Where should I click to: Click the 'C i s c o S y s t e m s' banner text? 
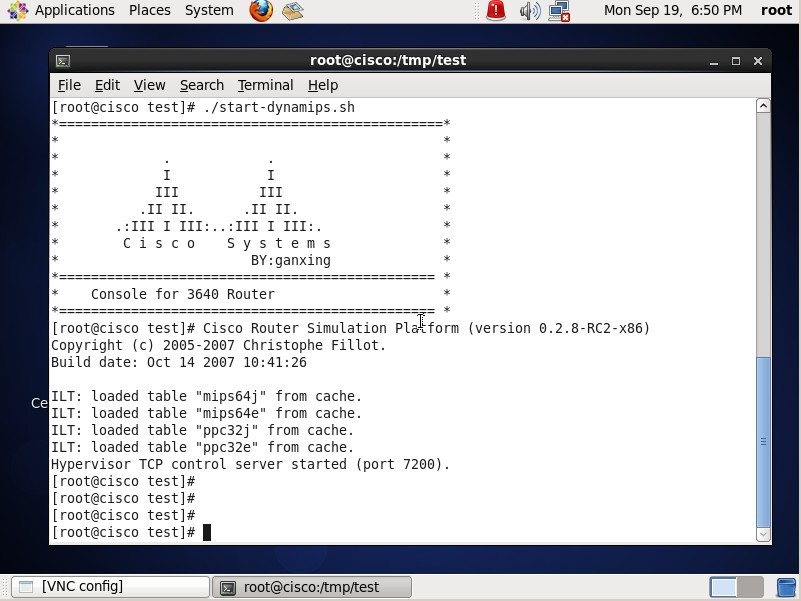(227, 244)
